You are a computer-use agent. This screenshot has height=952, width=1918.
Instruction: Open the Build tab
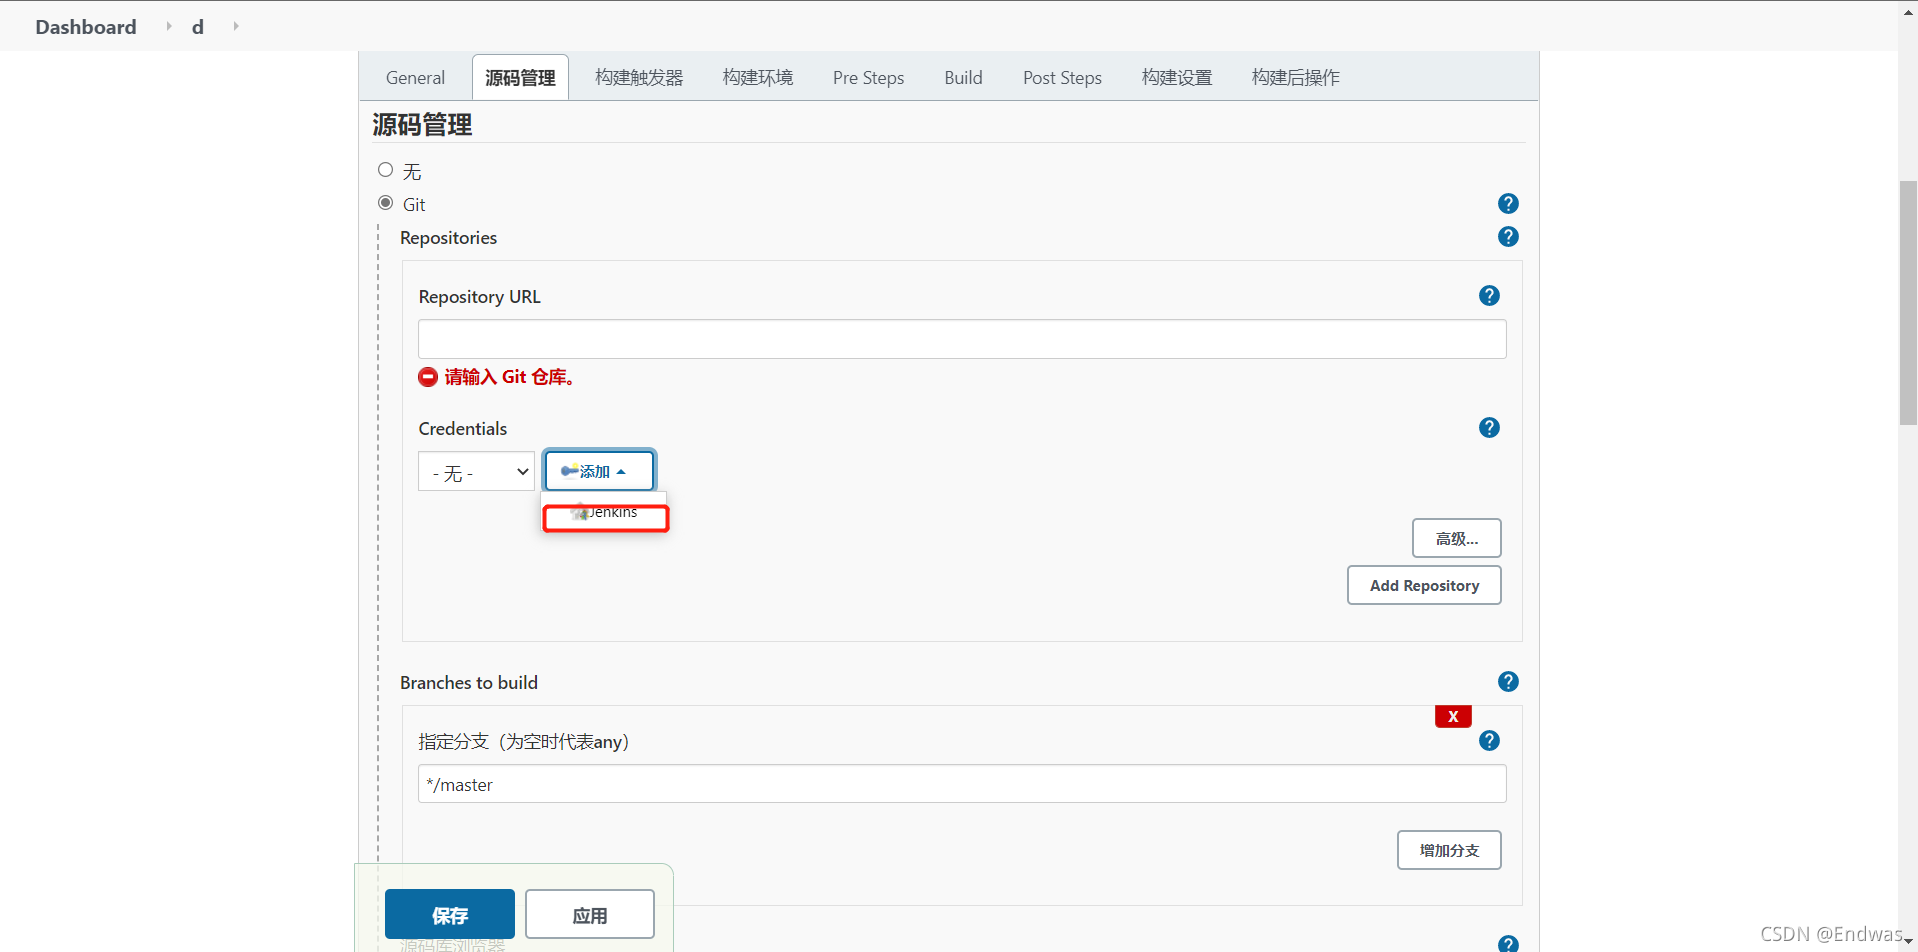coord(963,78)
